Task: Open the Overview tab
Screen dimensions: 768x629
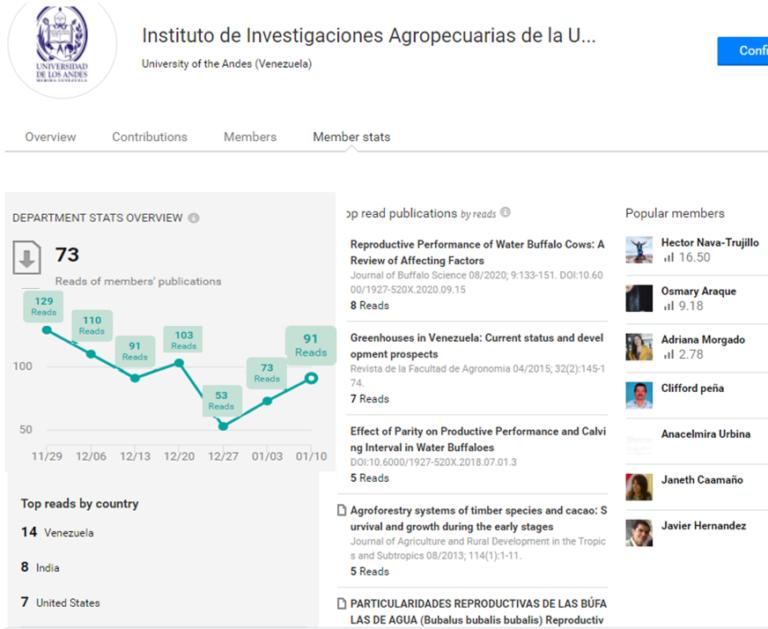Action: pyautogui.click(x=50, y=137)
